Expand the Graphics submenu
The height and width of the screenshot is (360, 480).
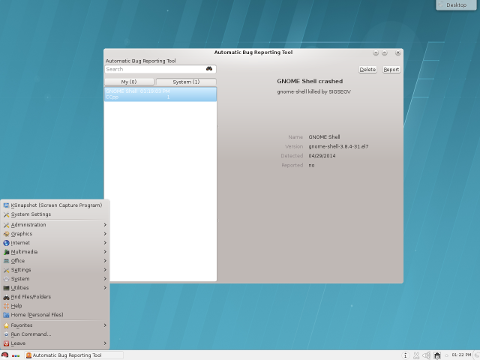56,234
